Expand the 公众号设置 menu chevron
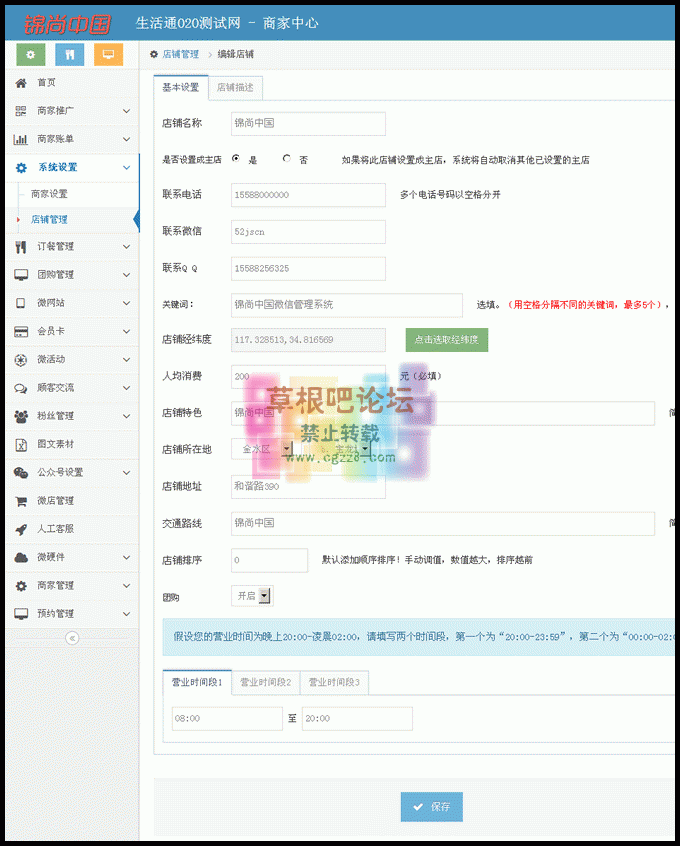The image size is (680, 846). click(126, 473)
